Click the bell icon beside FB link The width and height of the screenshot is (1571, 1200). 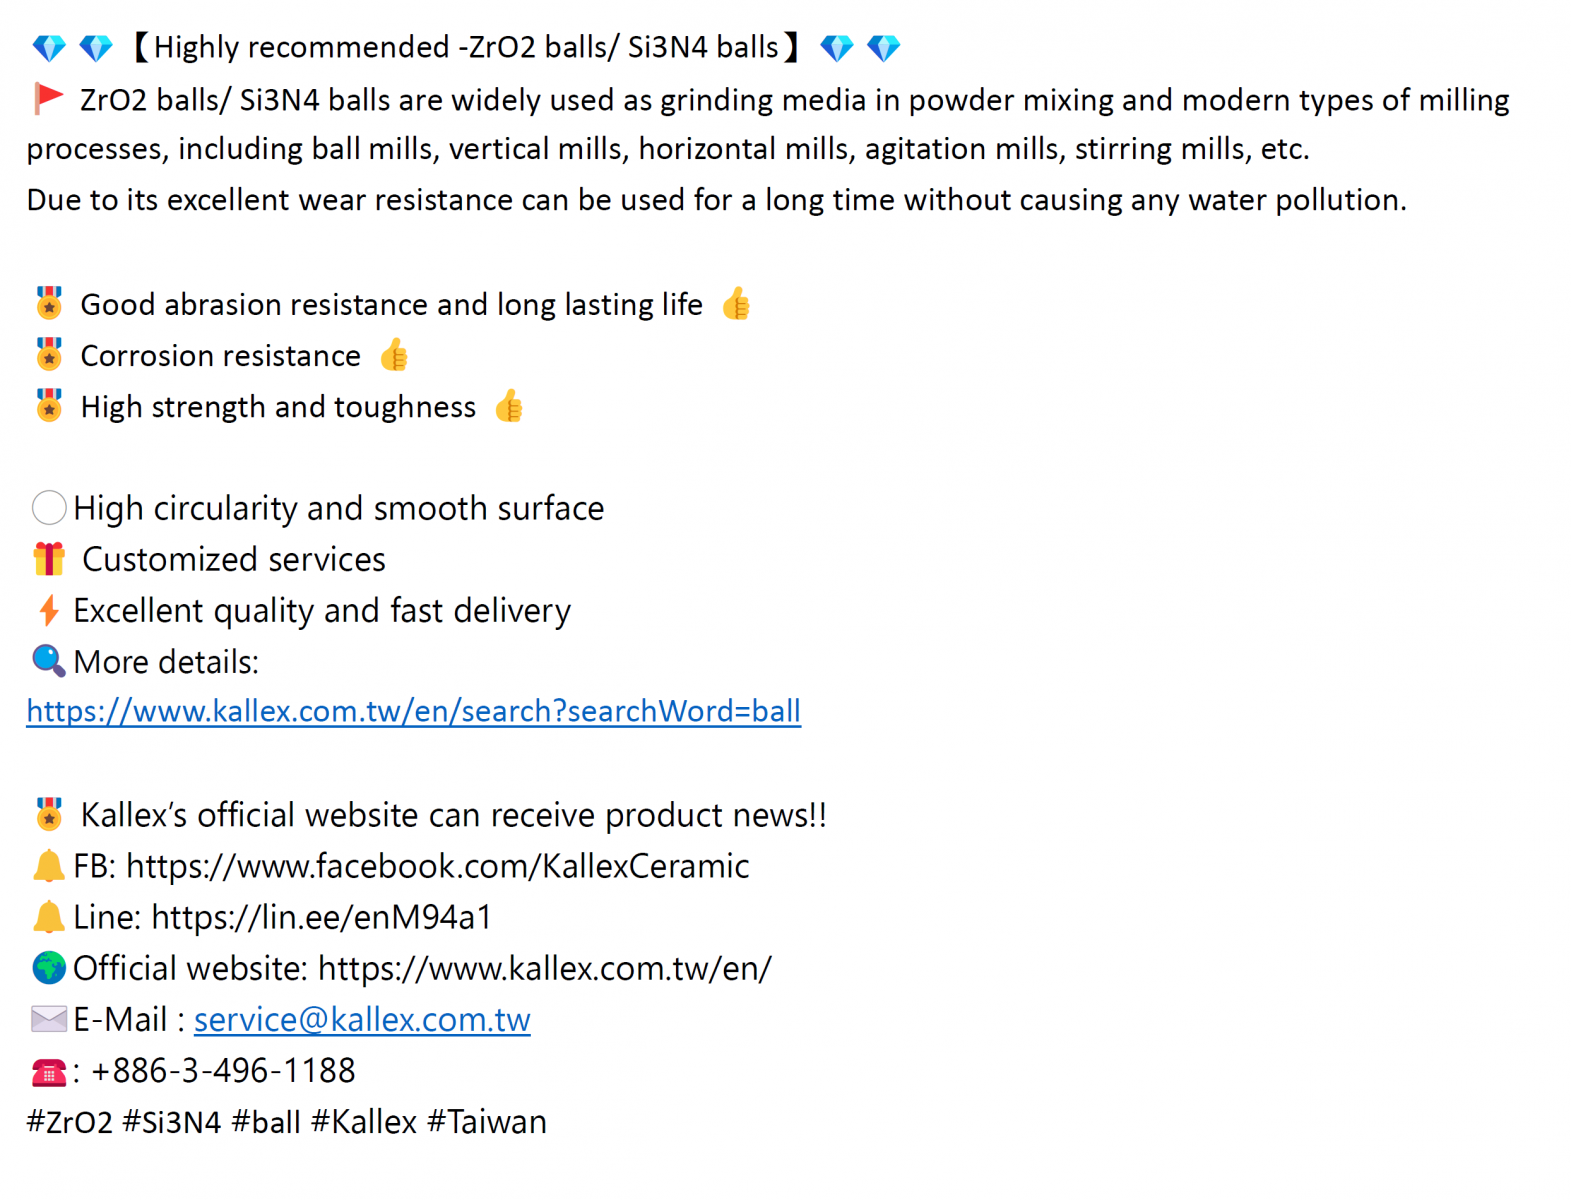pos(48,866)
